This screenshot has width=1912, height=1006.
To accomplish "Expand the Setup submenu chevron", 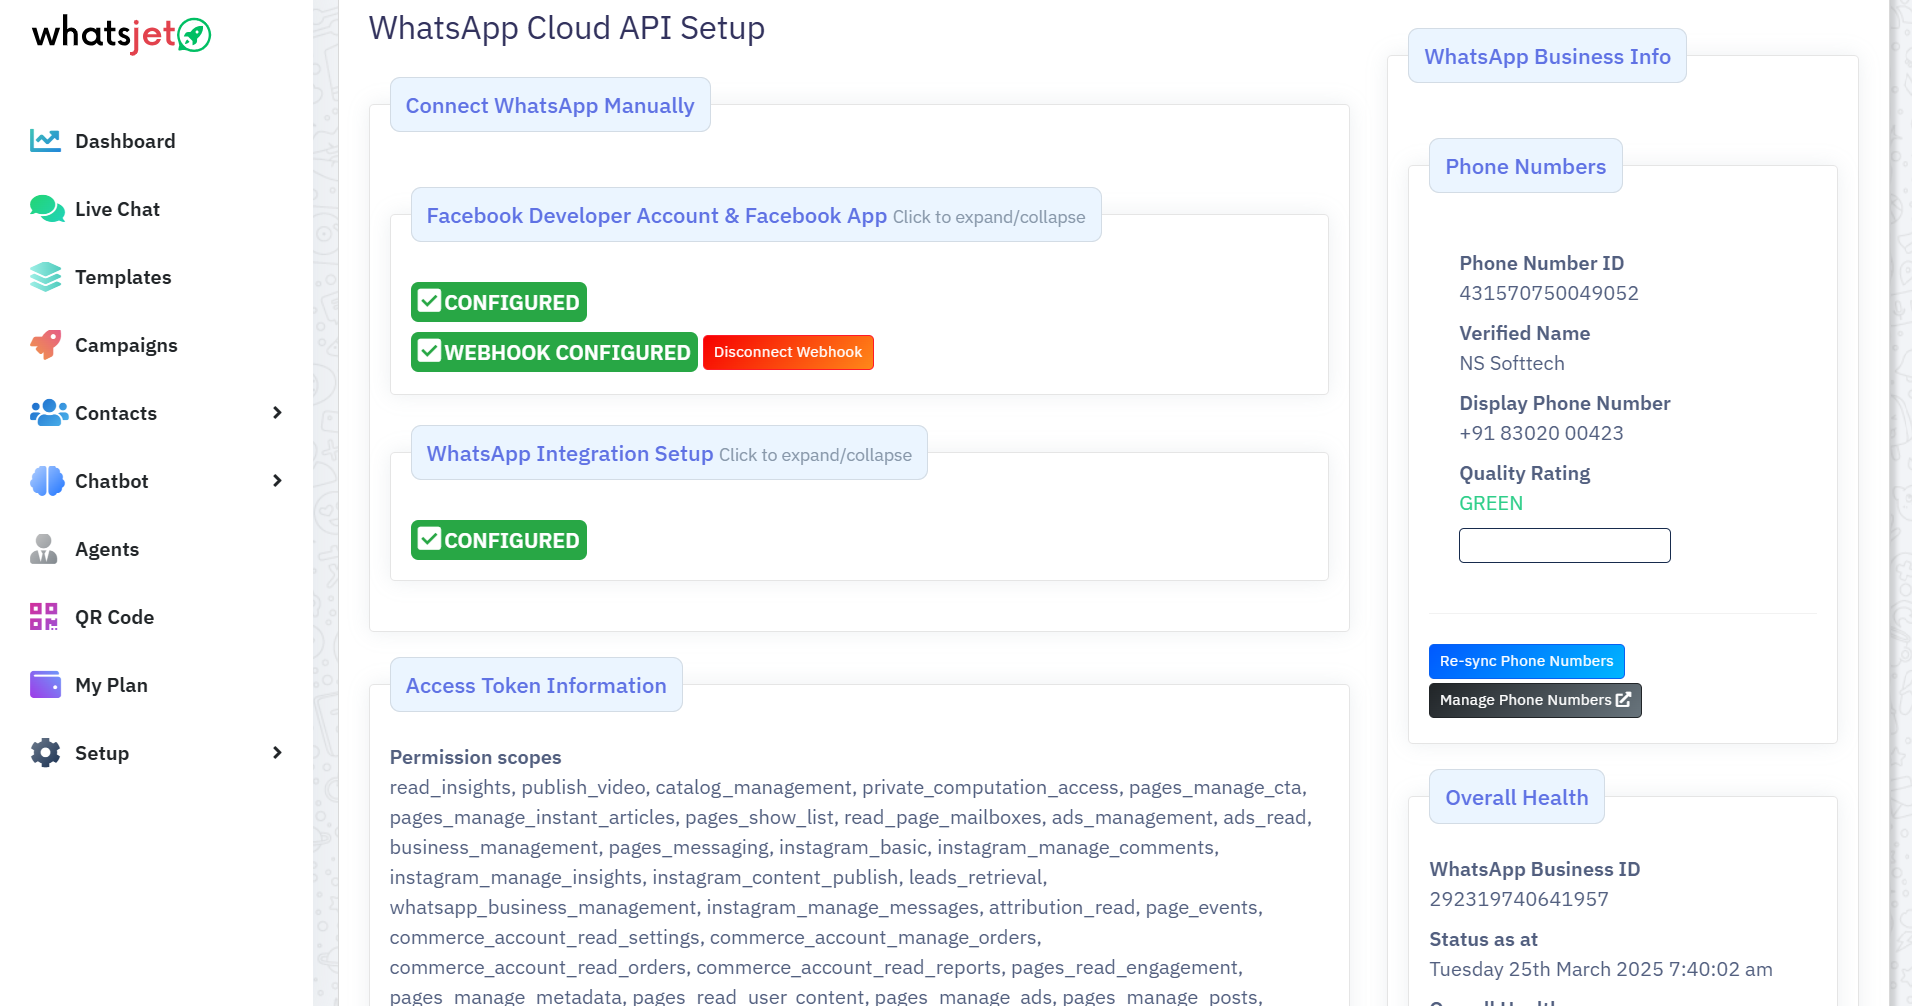I will (x=277, y=753).
